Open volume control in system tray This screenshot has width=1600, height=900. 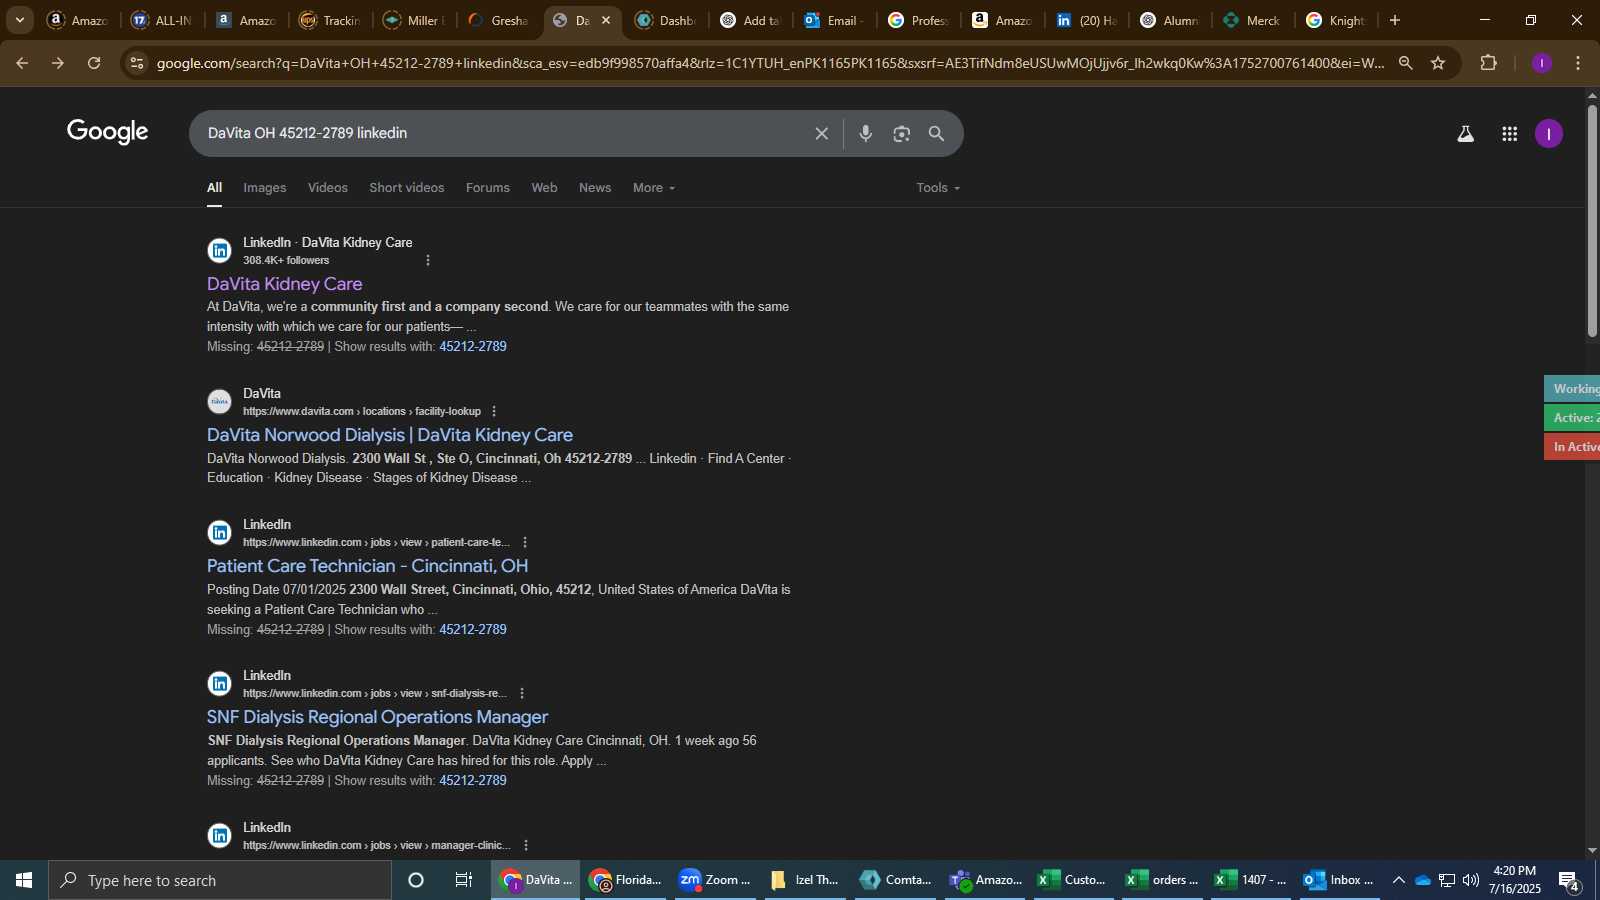[x=1471, y=881]
